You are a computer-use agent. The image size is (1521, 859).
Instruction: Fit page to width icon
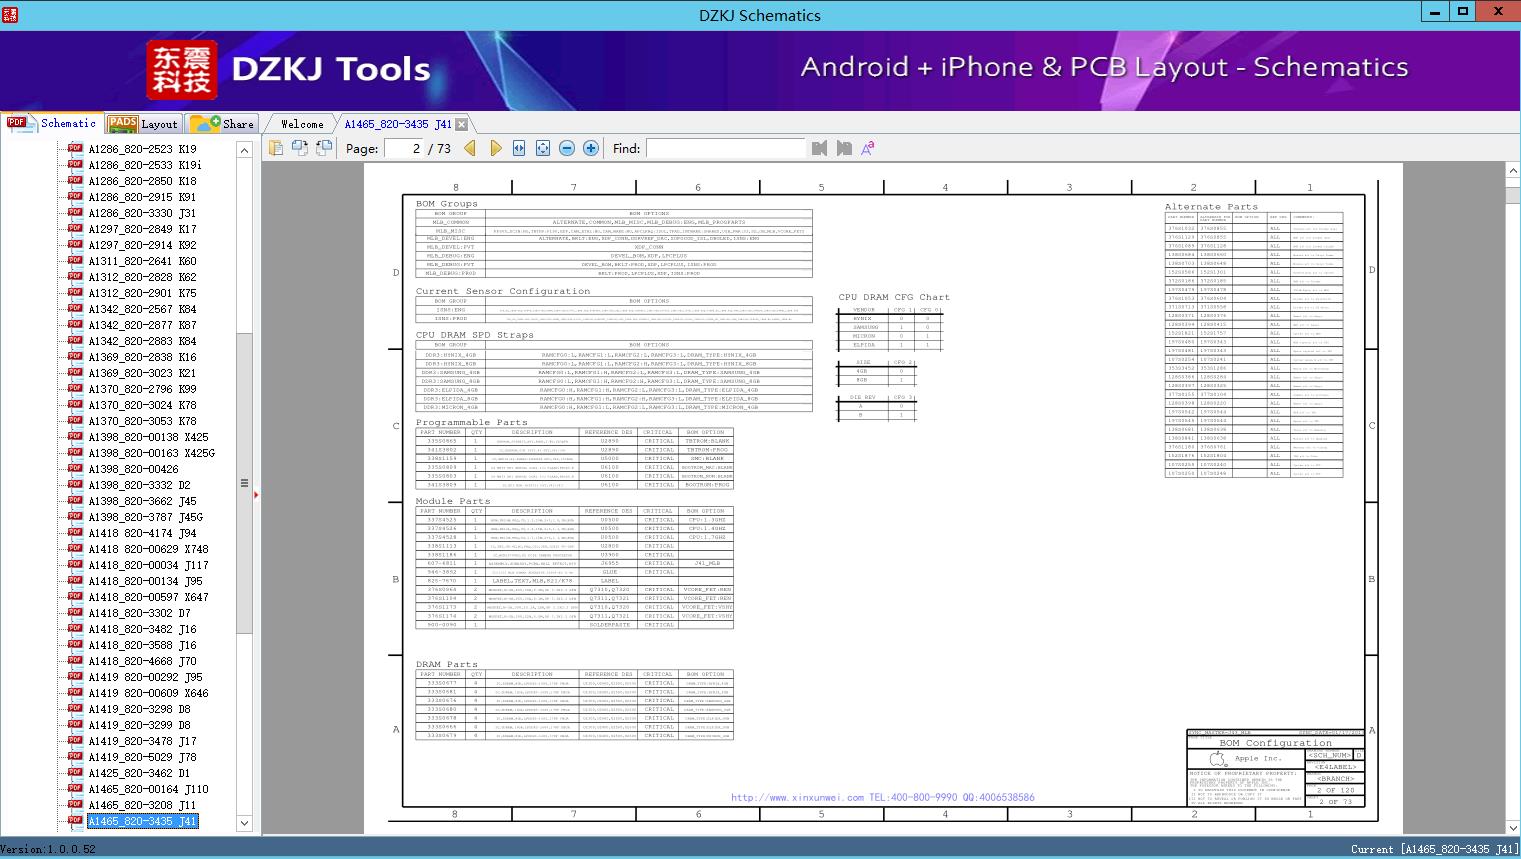point(519,148)
